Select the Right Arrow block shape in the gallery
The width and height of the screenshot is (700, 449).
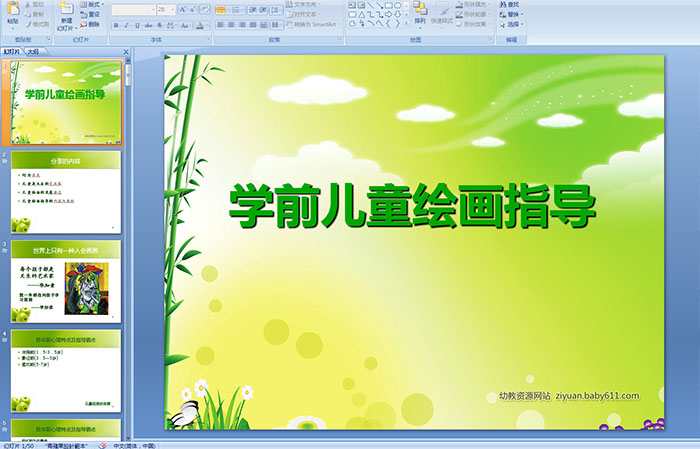(388, 15)
